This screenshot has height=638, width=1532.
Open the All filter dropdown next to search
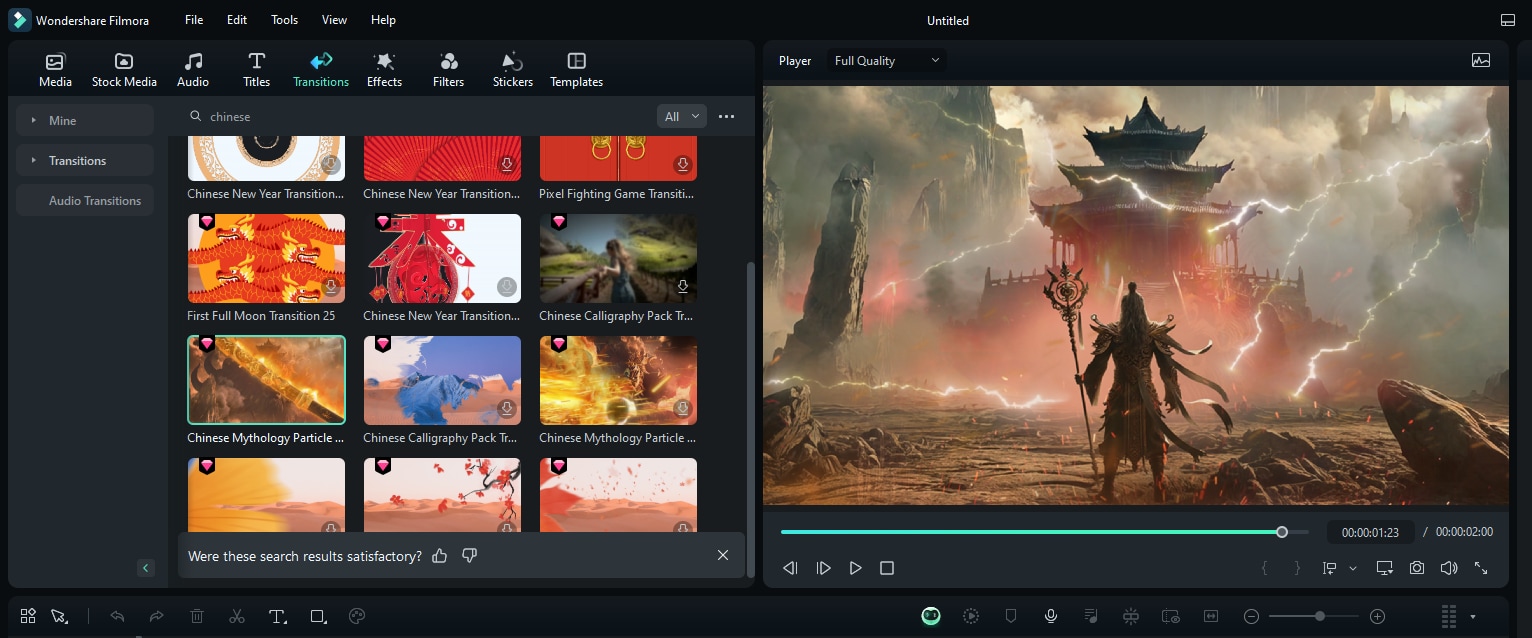tap(681, 116)
